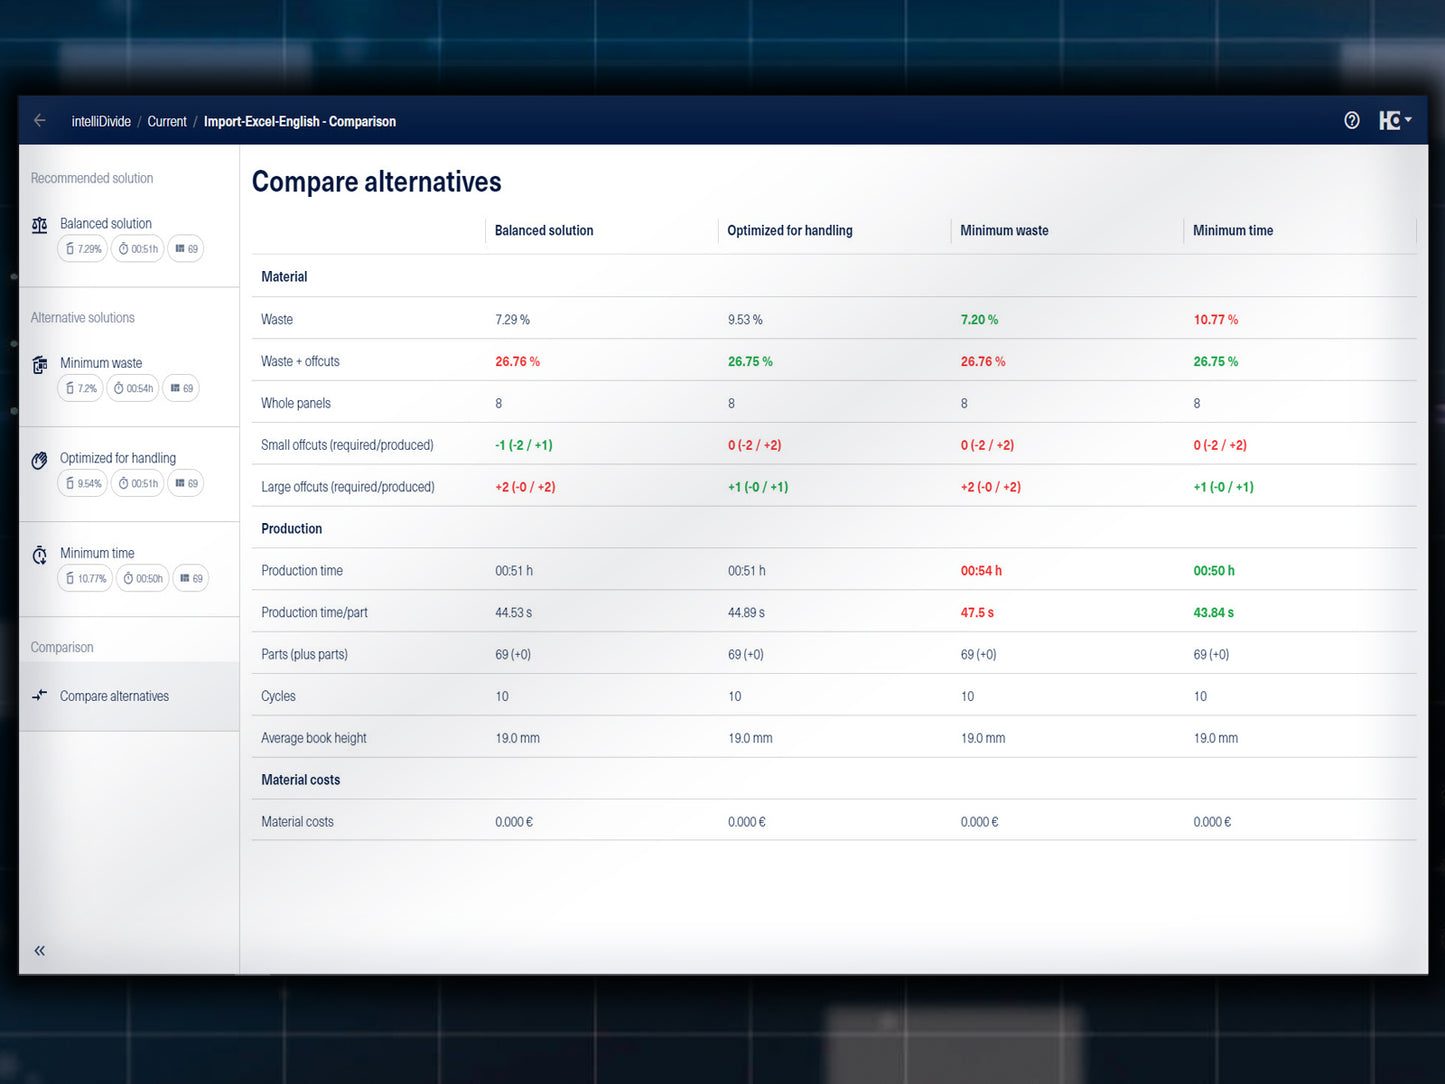The height and width of the screenshot is (1084, 1445).
Task: Open the HO user account dropdown
Action: (1394, 121)
